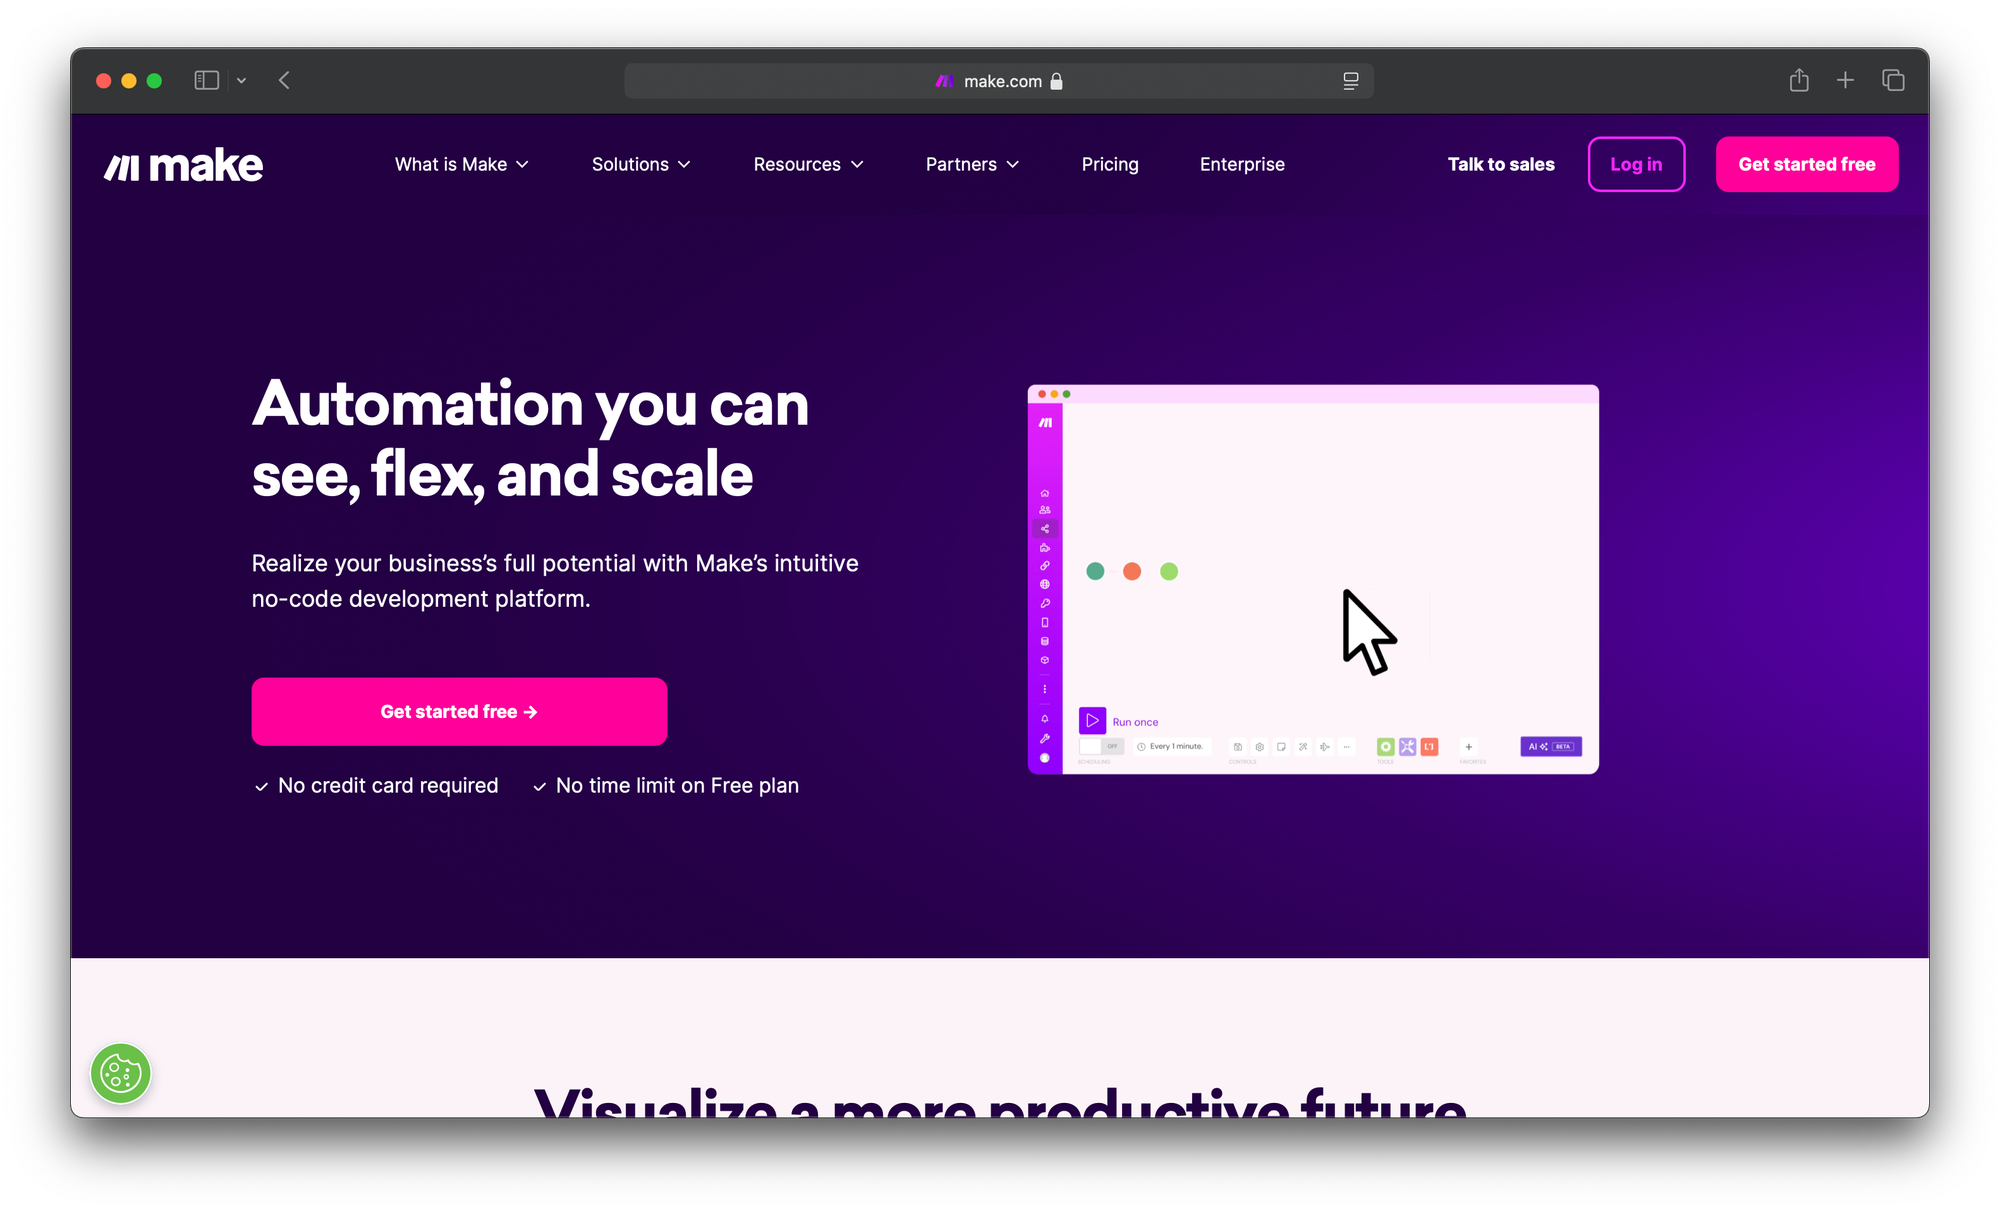Click the orange module circle in preview

[x=1132, y=571]
